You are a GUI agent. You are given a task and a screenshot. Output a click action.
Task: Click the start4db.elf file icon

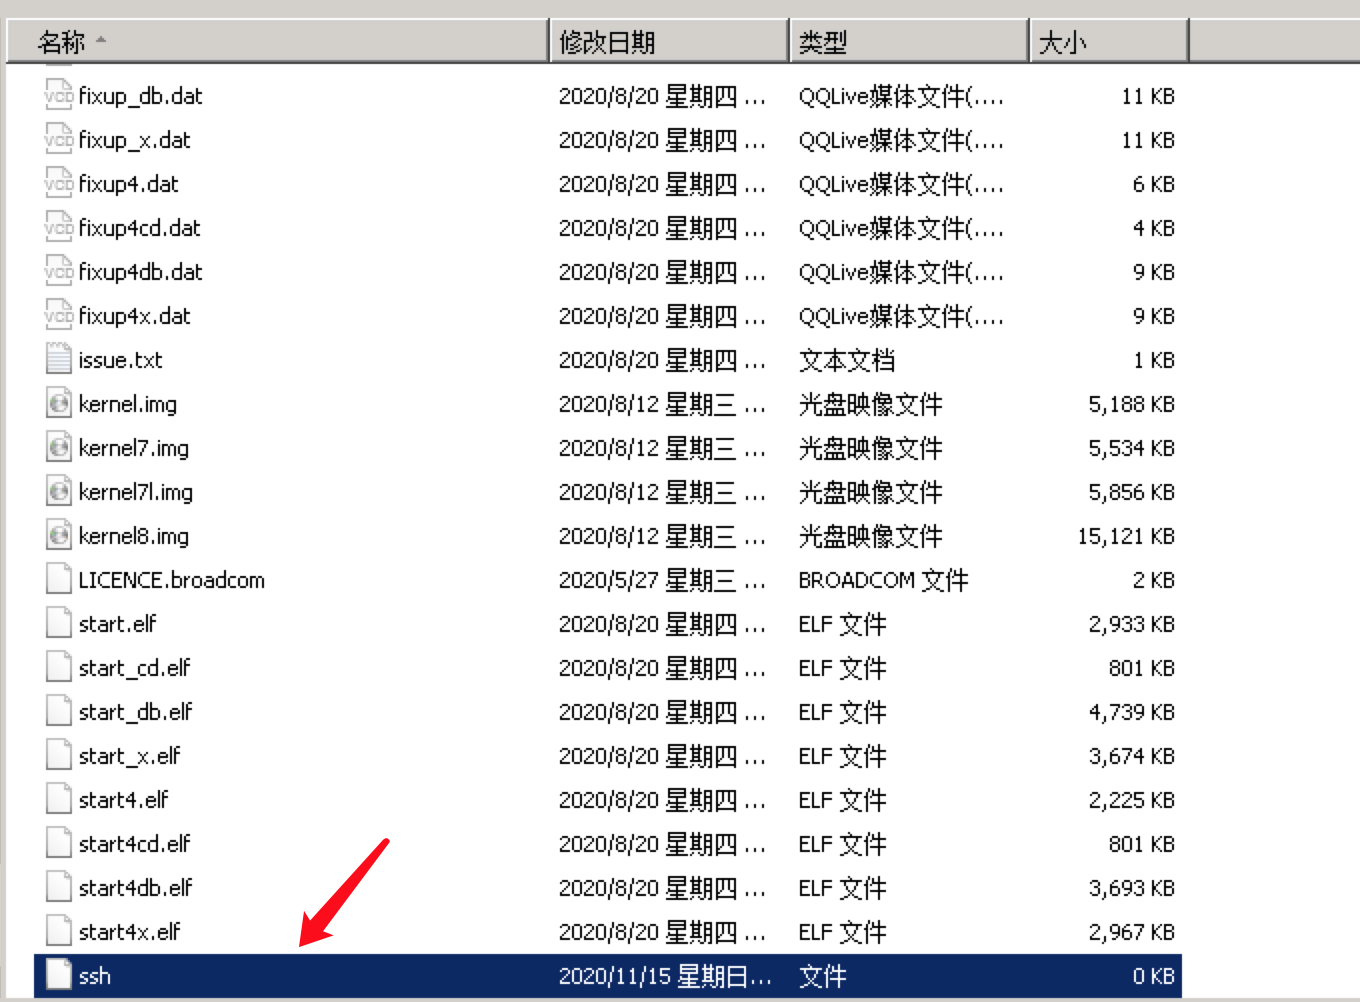[59, 887]
